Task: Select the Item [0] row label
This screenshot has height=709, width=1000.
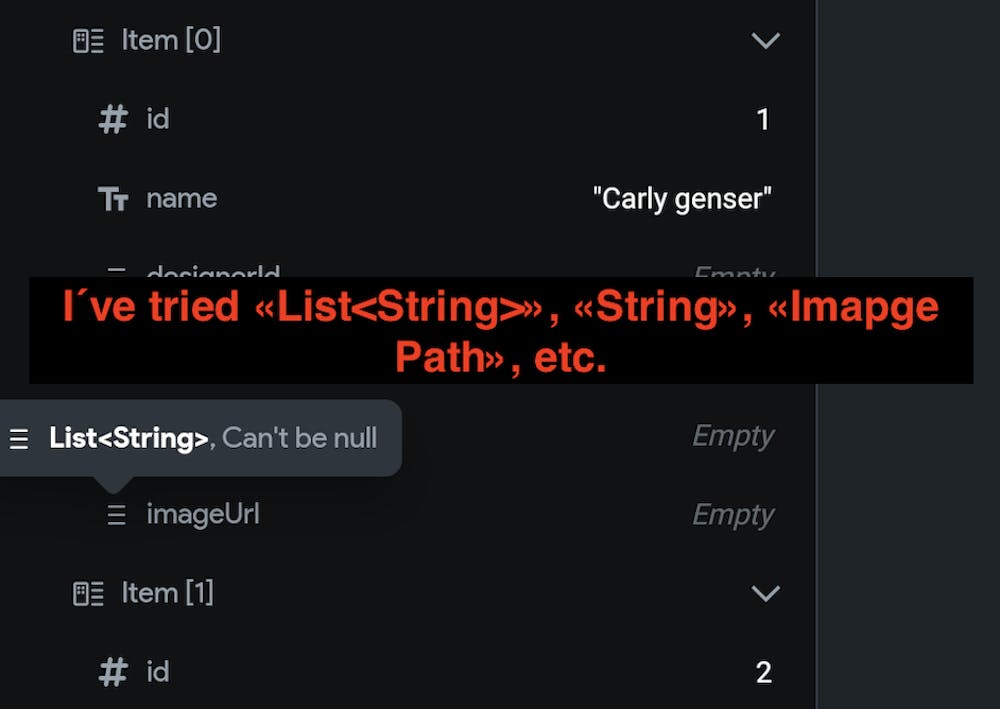Action: (x=171, y=41)
